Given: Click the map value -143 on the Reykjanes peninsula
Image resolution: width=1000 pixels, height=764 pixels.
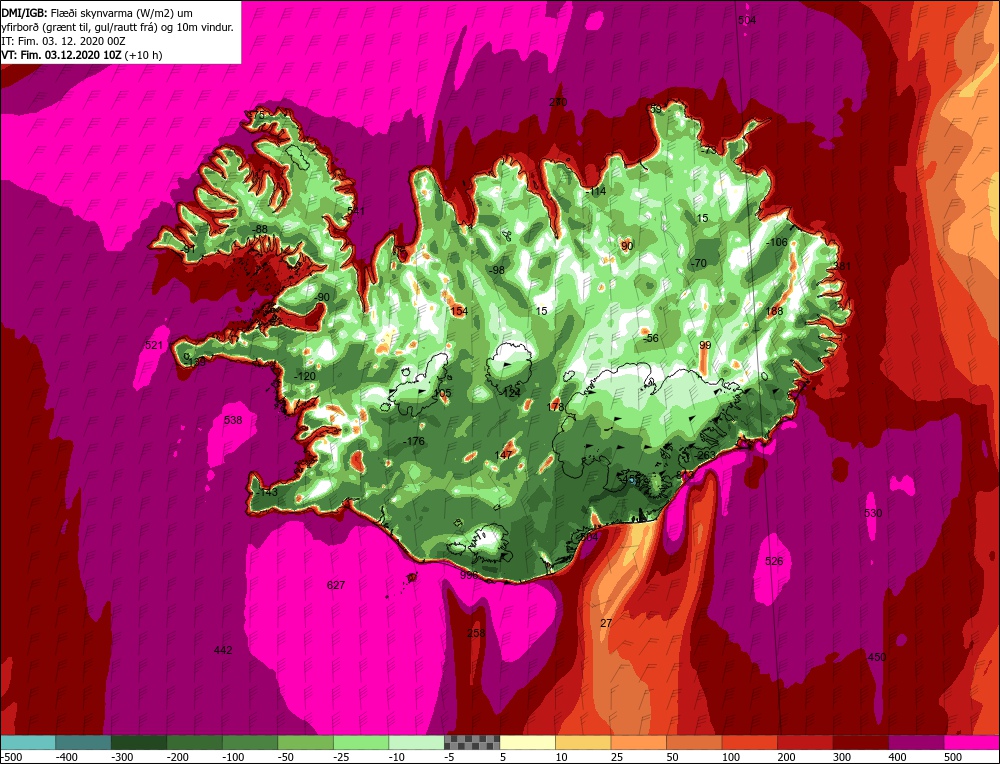Looking at the screenshot, I should [266, 492].
